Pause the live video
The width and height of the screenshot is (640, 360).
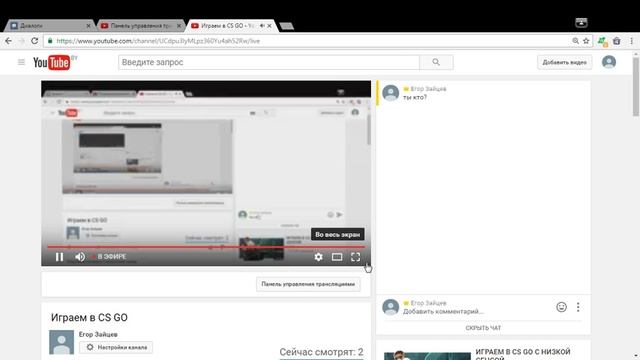coord(60,257)
